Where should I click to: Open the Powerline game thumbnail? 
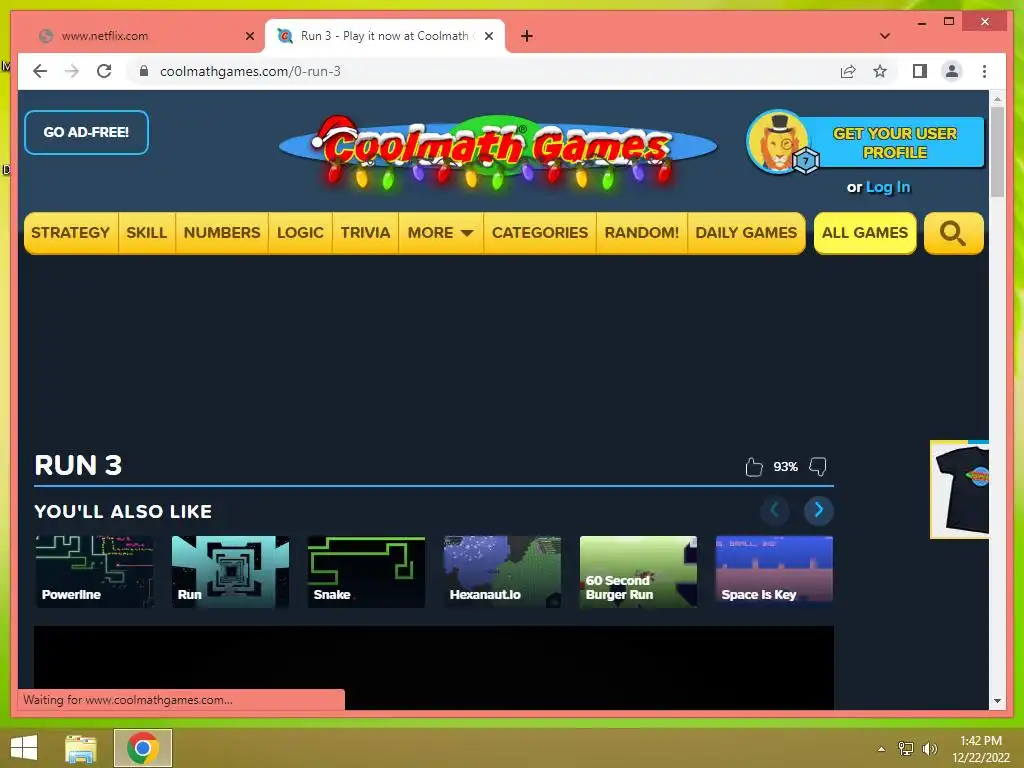[x=94, y=571]
